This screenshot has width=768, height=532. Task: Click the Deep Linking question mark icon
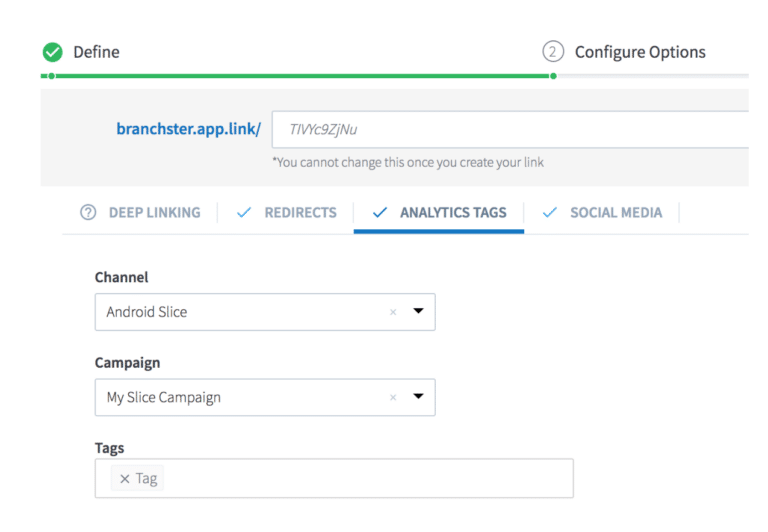click(88, 212)
